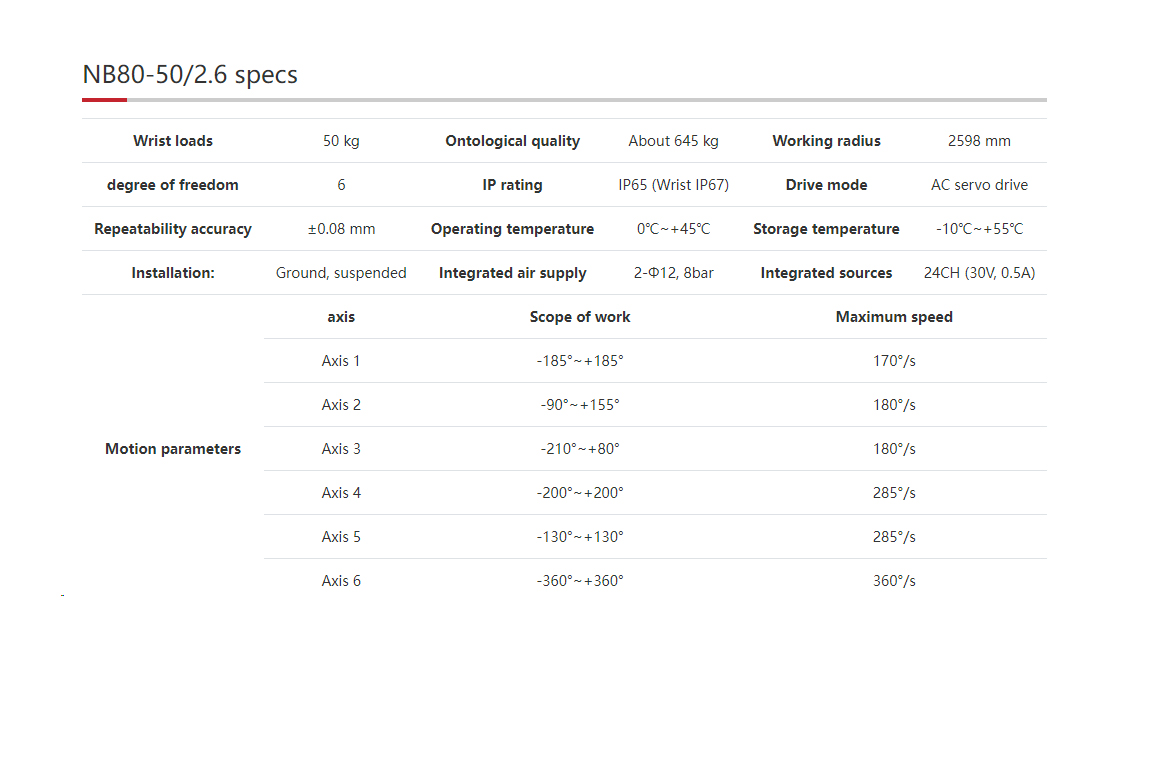Select the Axis 4 row label
This screenshot has height=768, width=1151.
point(341,493)
